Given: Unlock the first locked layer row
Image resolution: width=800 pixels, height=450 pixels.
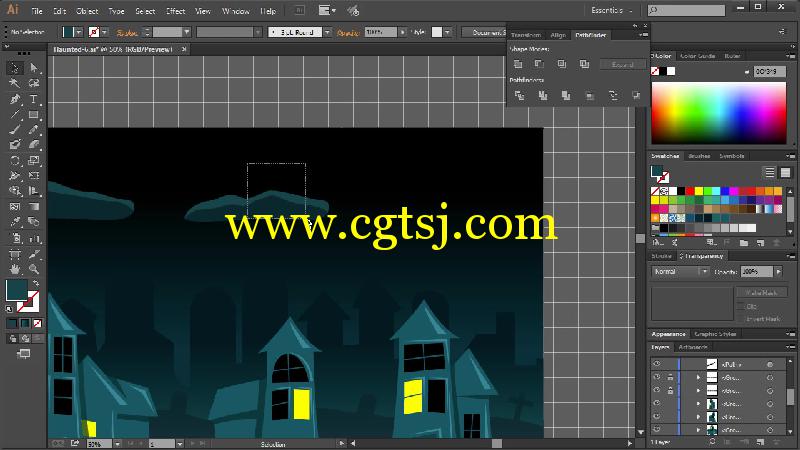Looking at the screenshot, I should coord(670,377).
